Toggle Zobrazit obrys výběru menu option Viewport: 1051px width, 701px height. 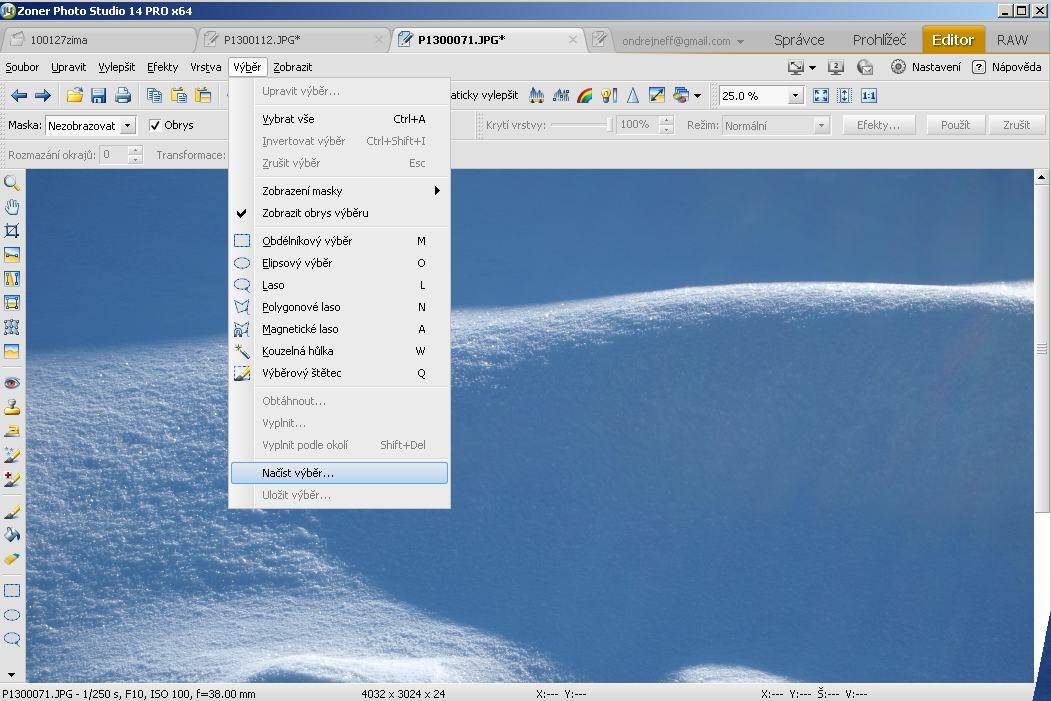315,213
